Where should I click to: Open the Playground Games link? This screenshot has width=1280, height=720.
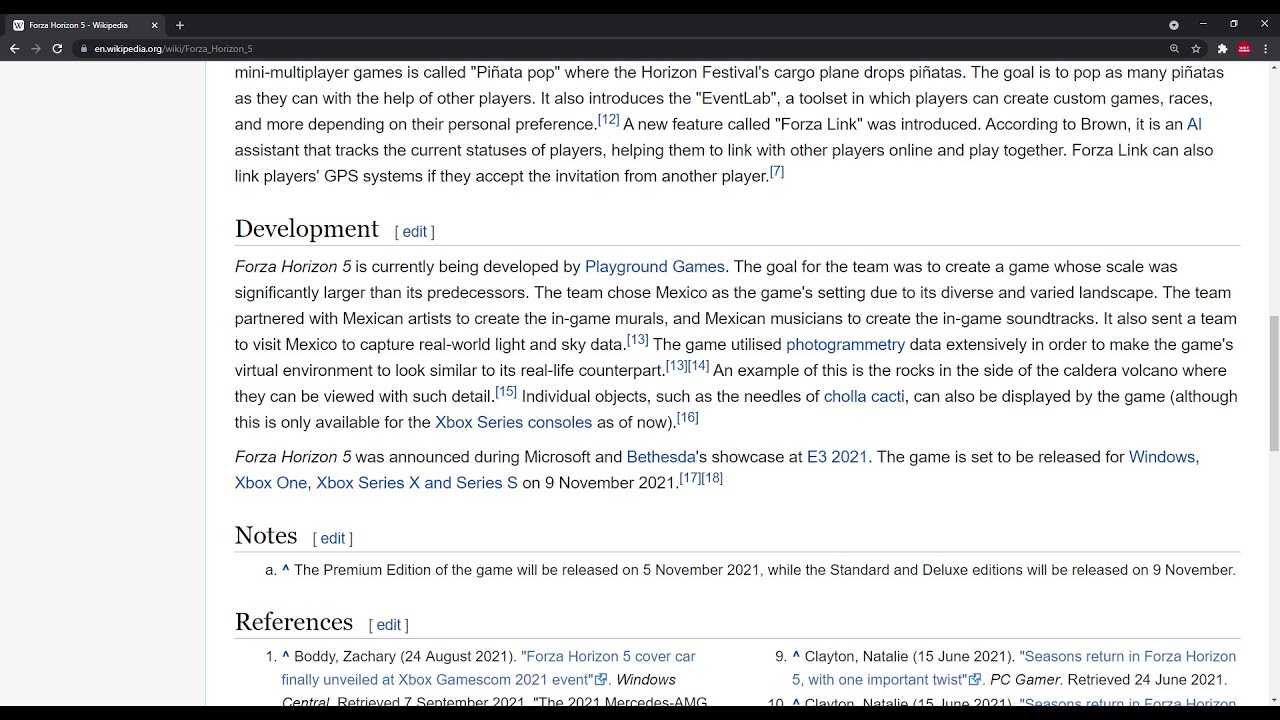(x=655, y=267)
